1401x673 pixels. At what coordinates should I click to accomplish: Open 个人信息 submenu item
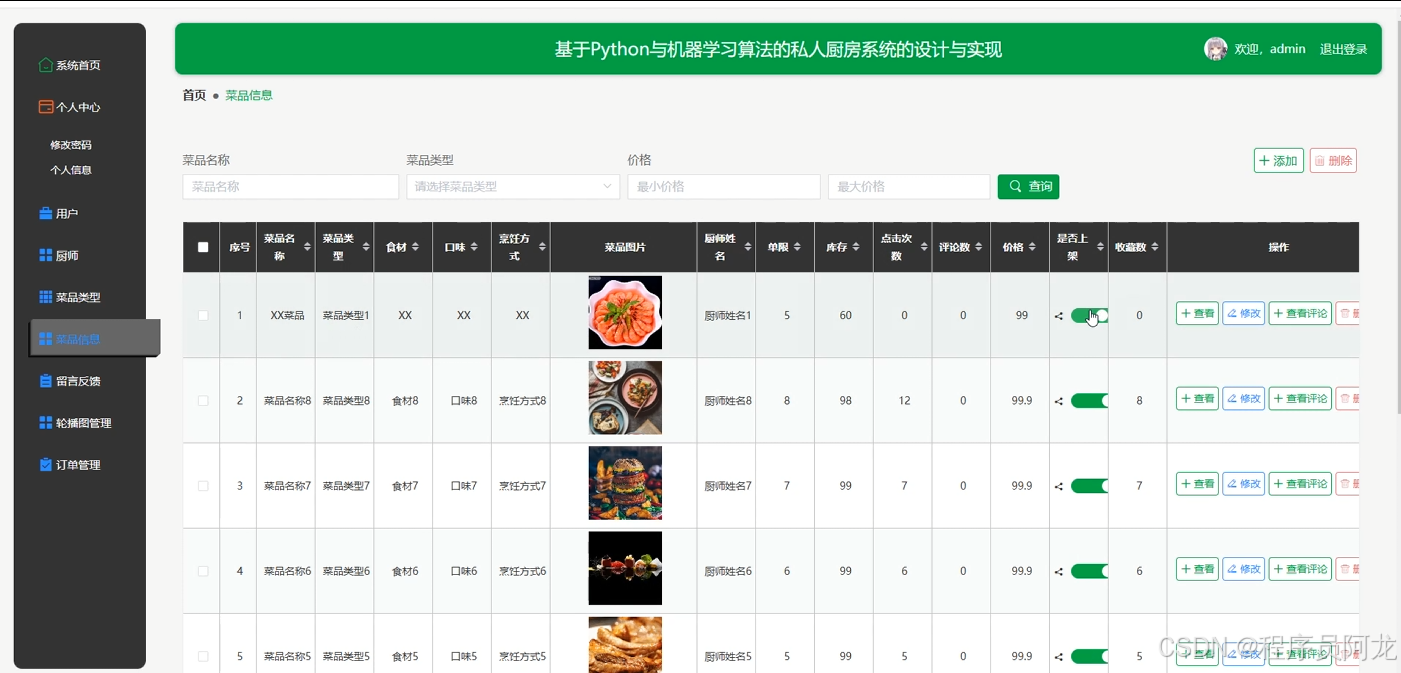71,170
